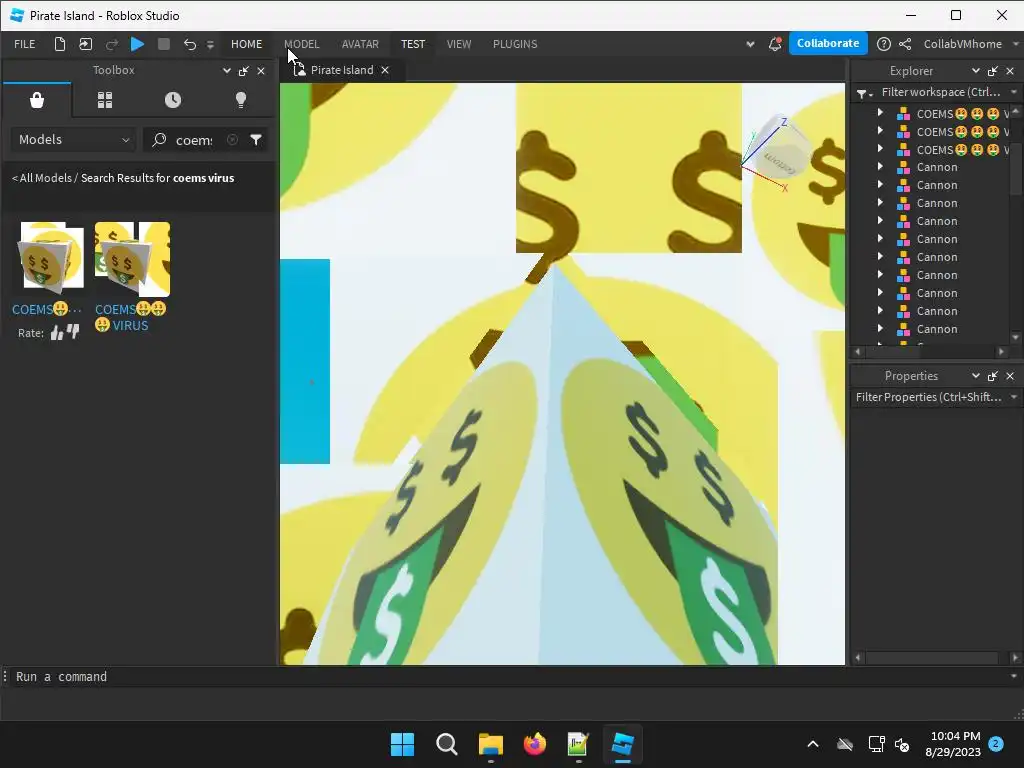
Task: Close the Pirate Island document tab
Action: [x=385, y=70]
